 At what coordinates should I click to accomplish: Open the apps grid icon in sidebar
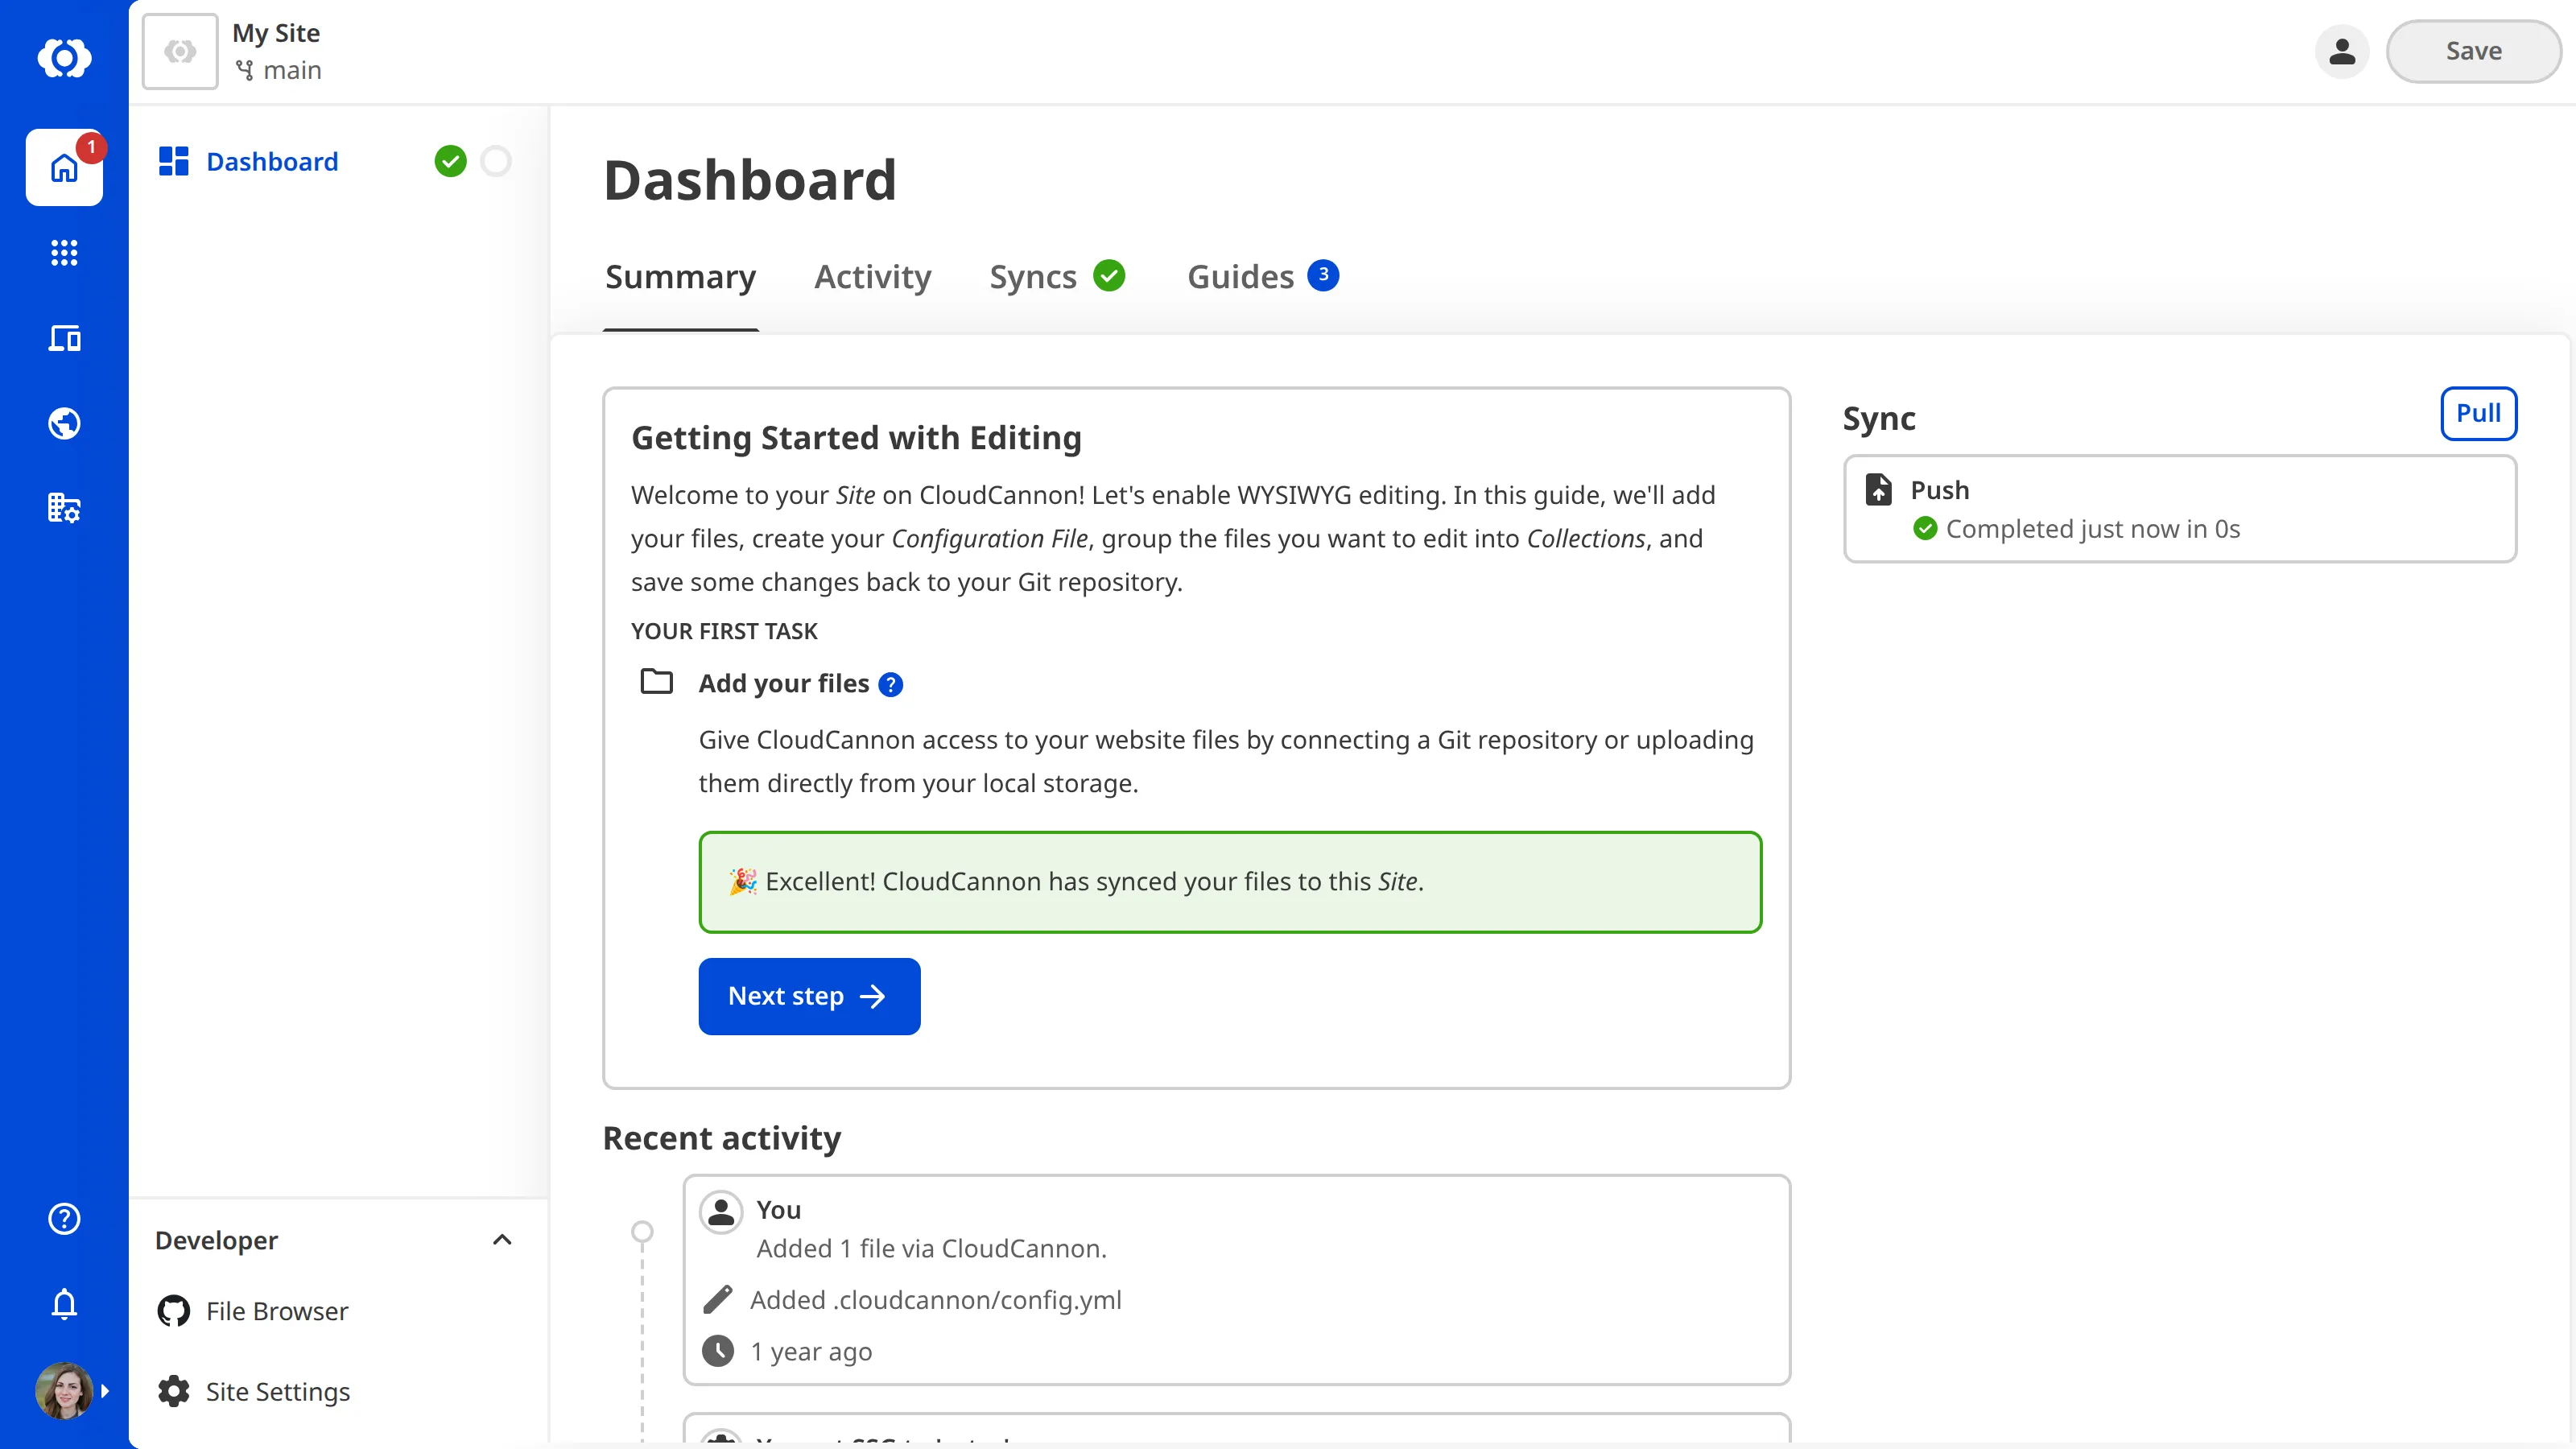[64, 253]
